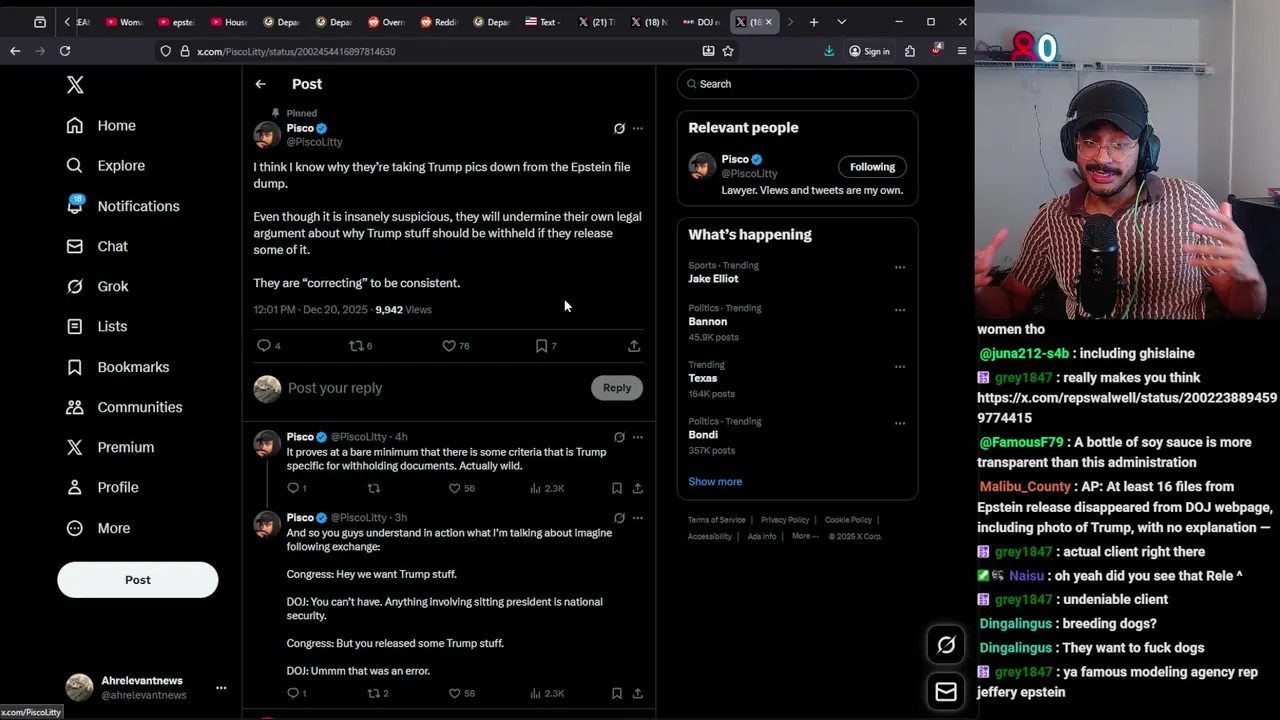Open the Home page

(101, 125)
